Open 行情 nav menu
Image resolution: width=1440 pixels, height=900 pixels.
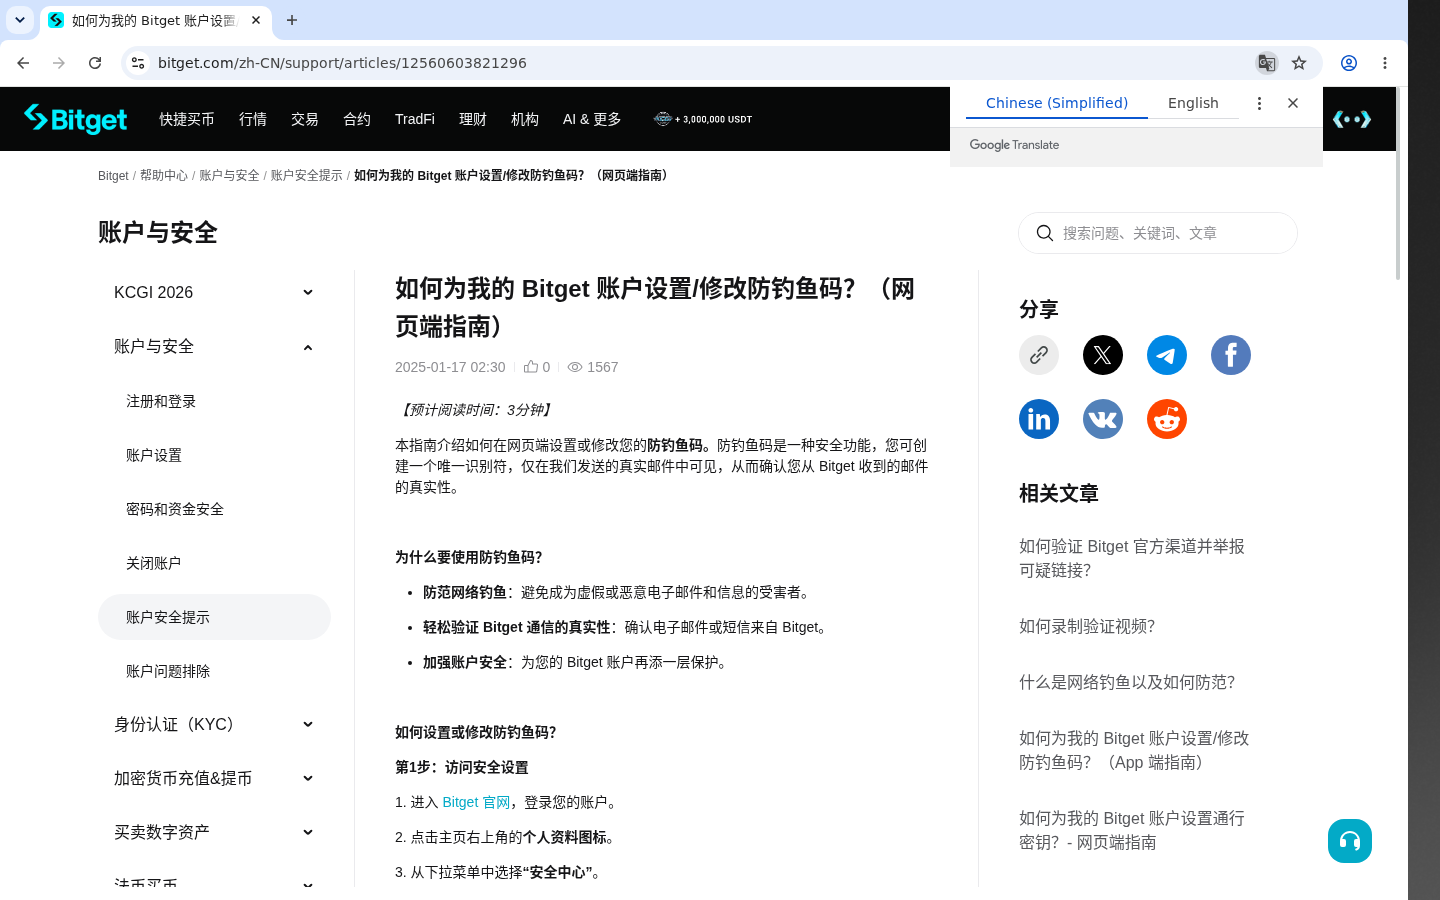pyautogui.click(x=253, y=119)
